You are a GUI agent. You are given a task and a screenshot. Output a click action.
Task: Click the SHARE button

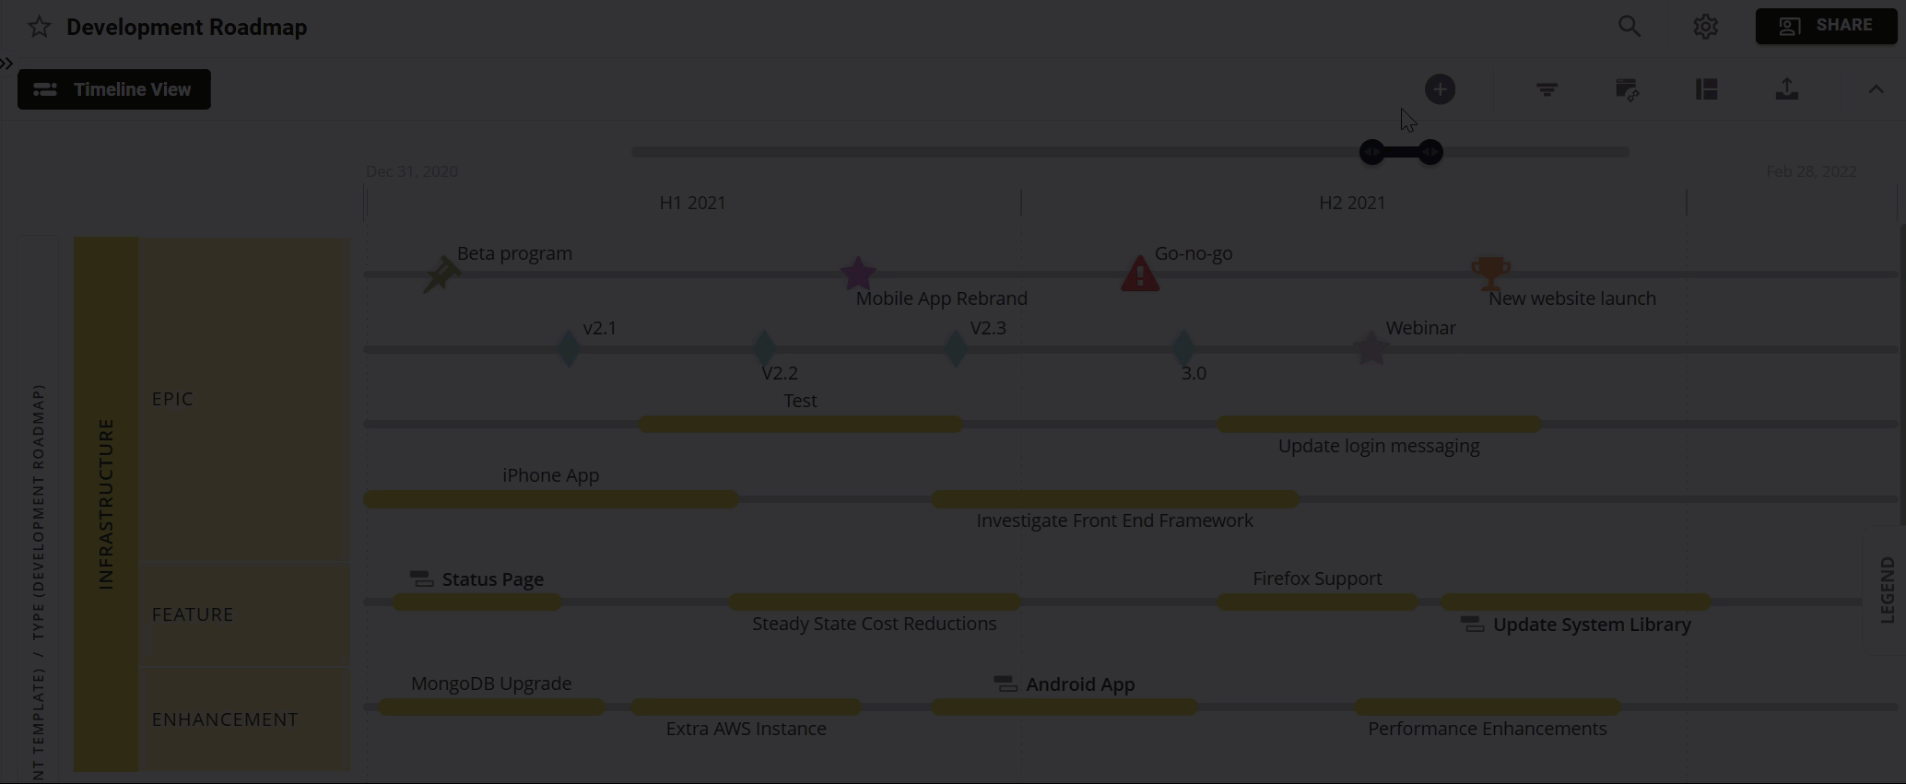tap(1826, 25)
